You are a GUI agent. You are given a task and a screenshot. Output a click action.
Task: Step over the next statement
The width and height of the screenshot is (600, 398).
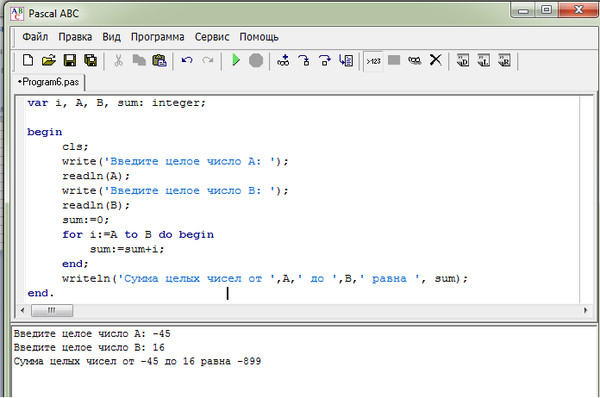pos(325,60)
